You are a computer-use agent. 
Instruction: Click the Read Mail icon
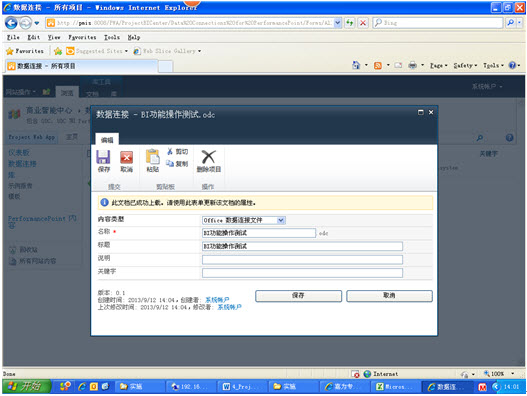pos(398,66)
